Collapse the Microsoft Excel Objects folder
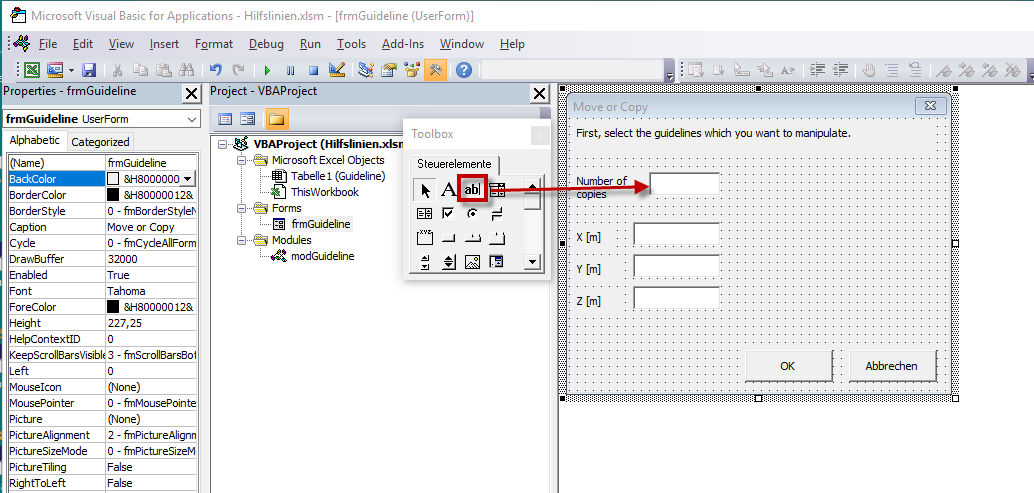 pos(241,160)
